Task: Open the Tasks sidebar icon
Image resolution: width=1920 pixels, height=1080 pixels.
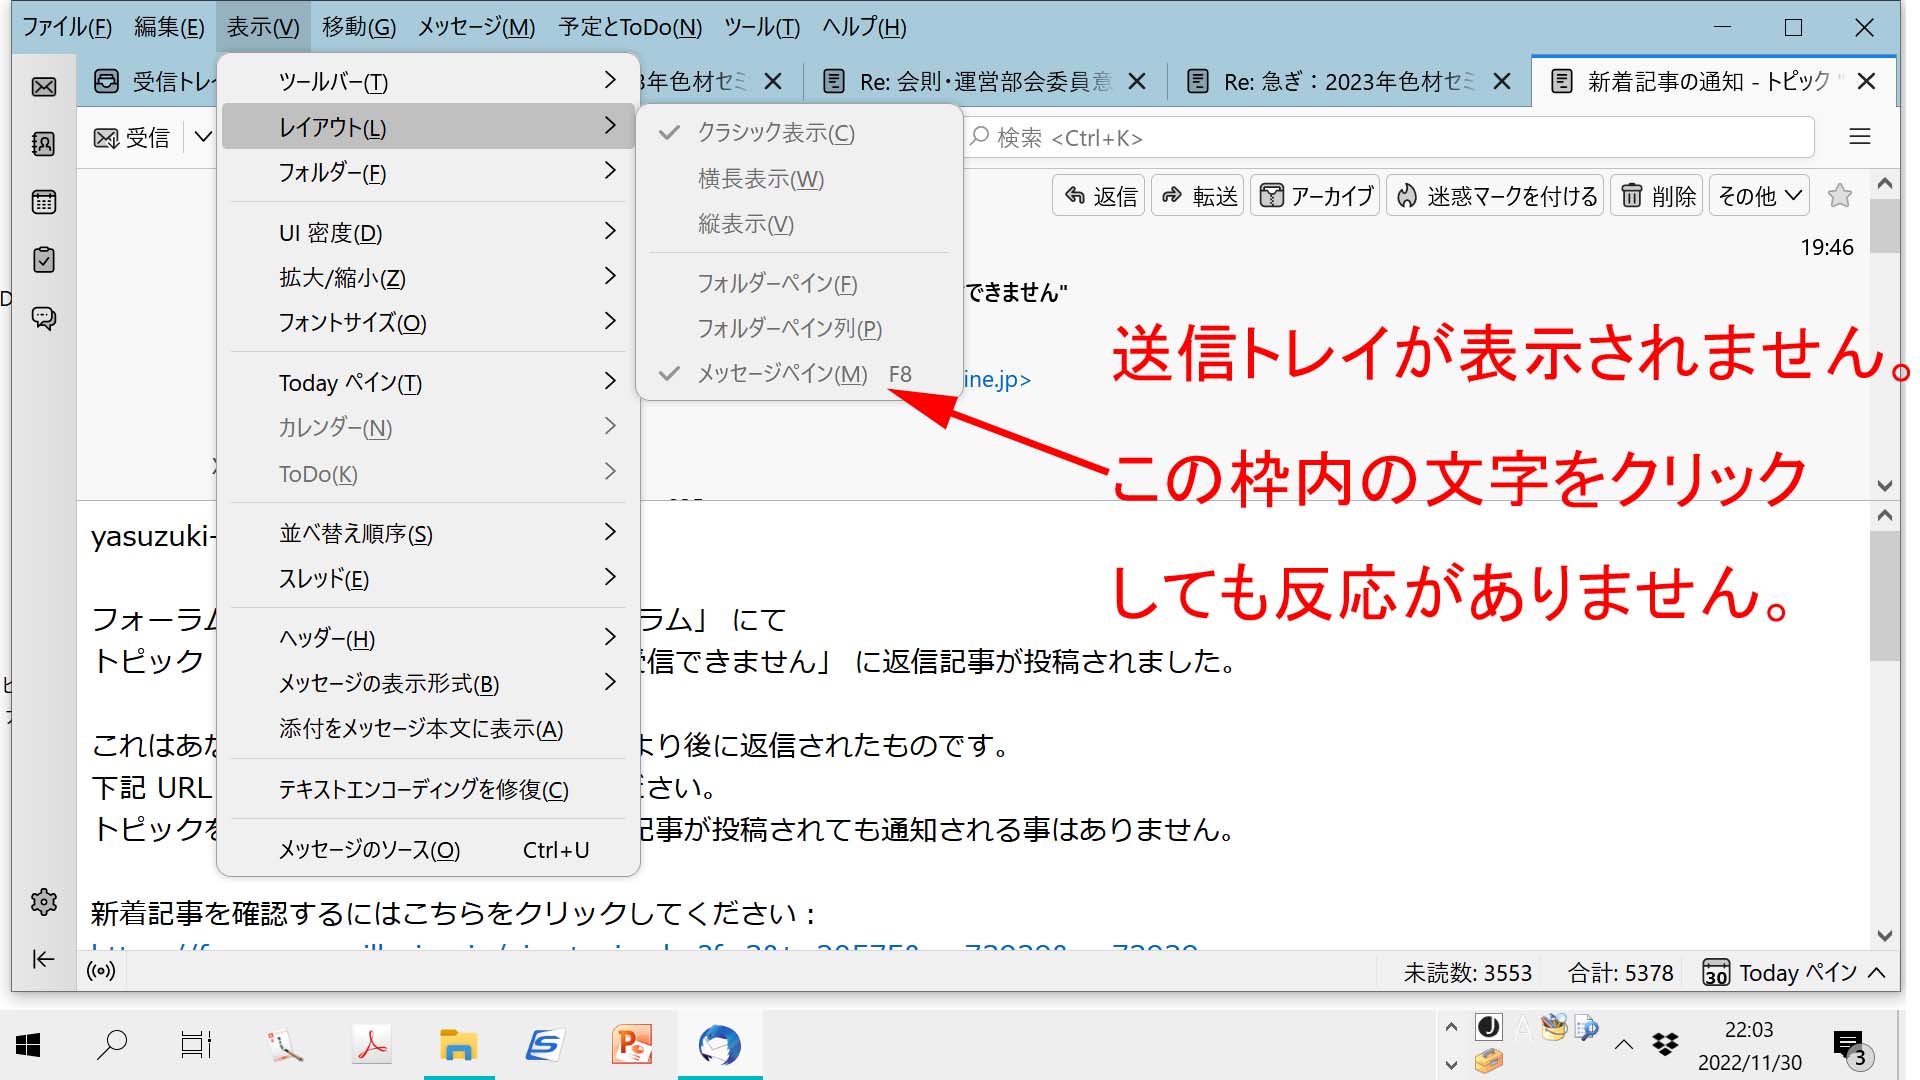Action: 44,260
